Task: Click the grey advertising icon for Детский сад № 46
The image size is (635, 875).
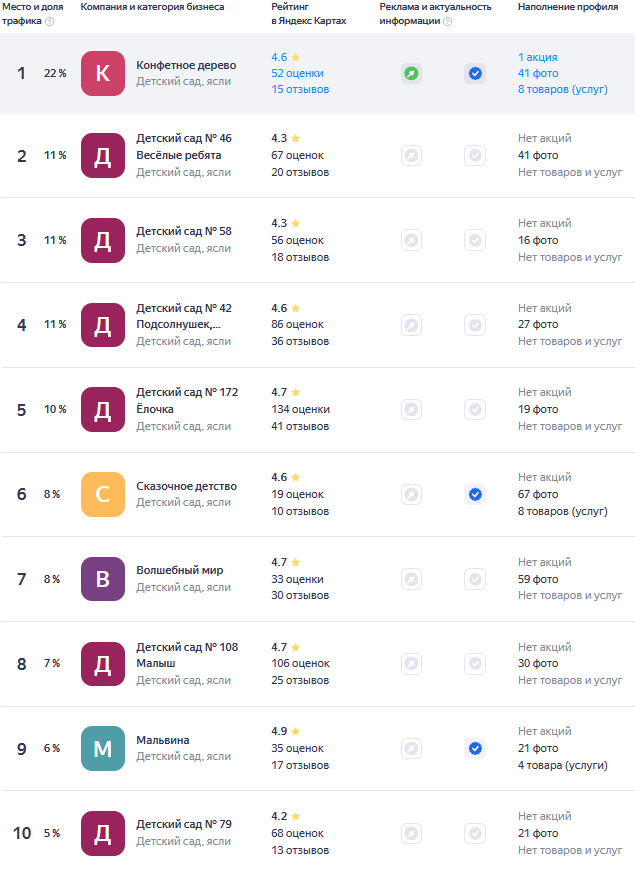Action: tap(411, 155)
